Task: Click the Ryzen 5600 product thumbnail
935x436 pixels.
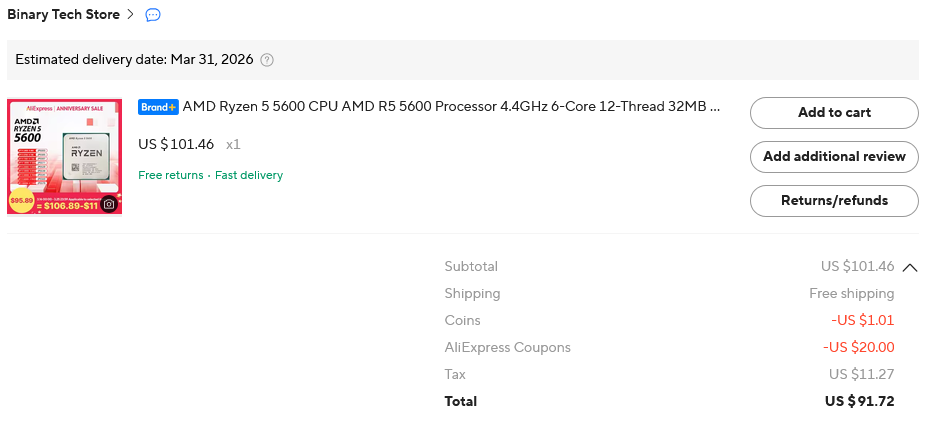Action: (64, 156)
